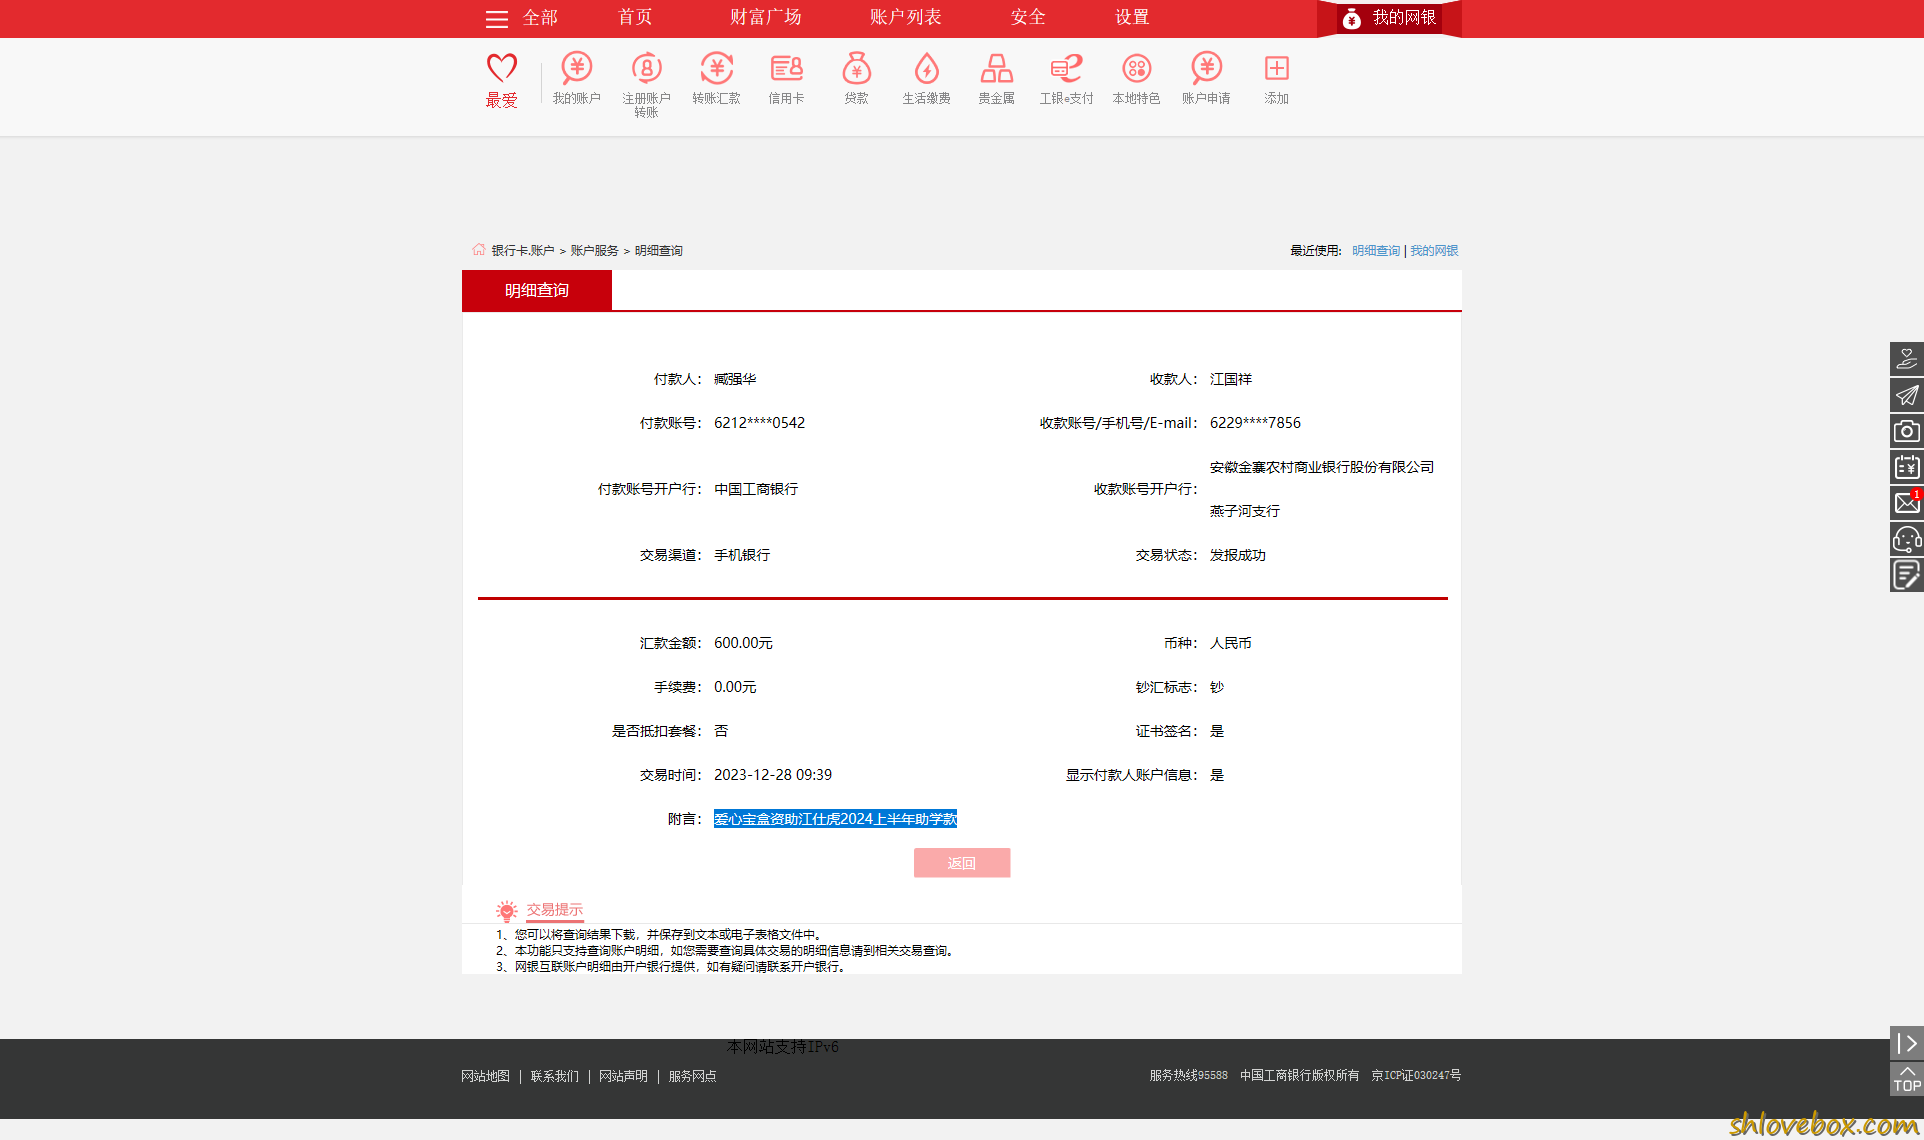The image size is (1924, 1140).
Task: Open the 全部 hamburger menu
Action: pos(521,18)
